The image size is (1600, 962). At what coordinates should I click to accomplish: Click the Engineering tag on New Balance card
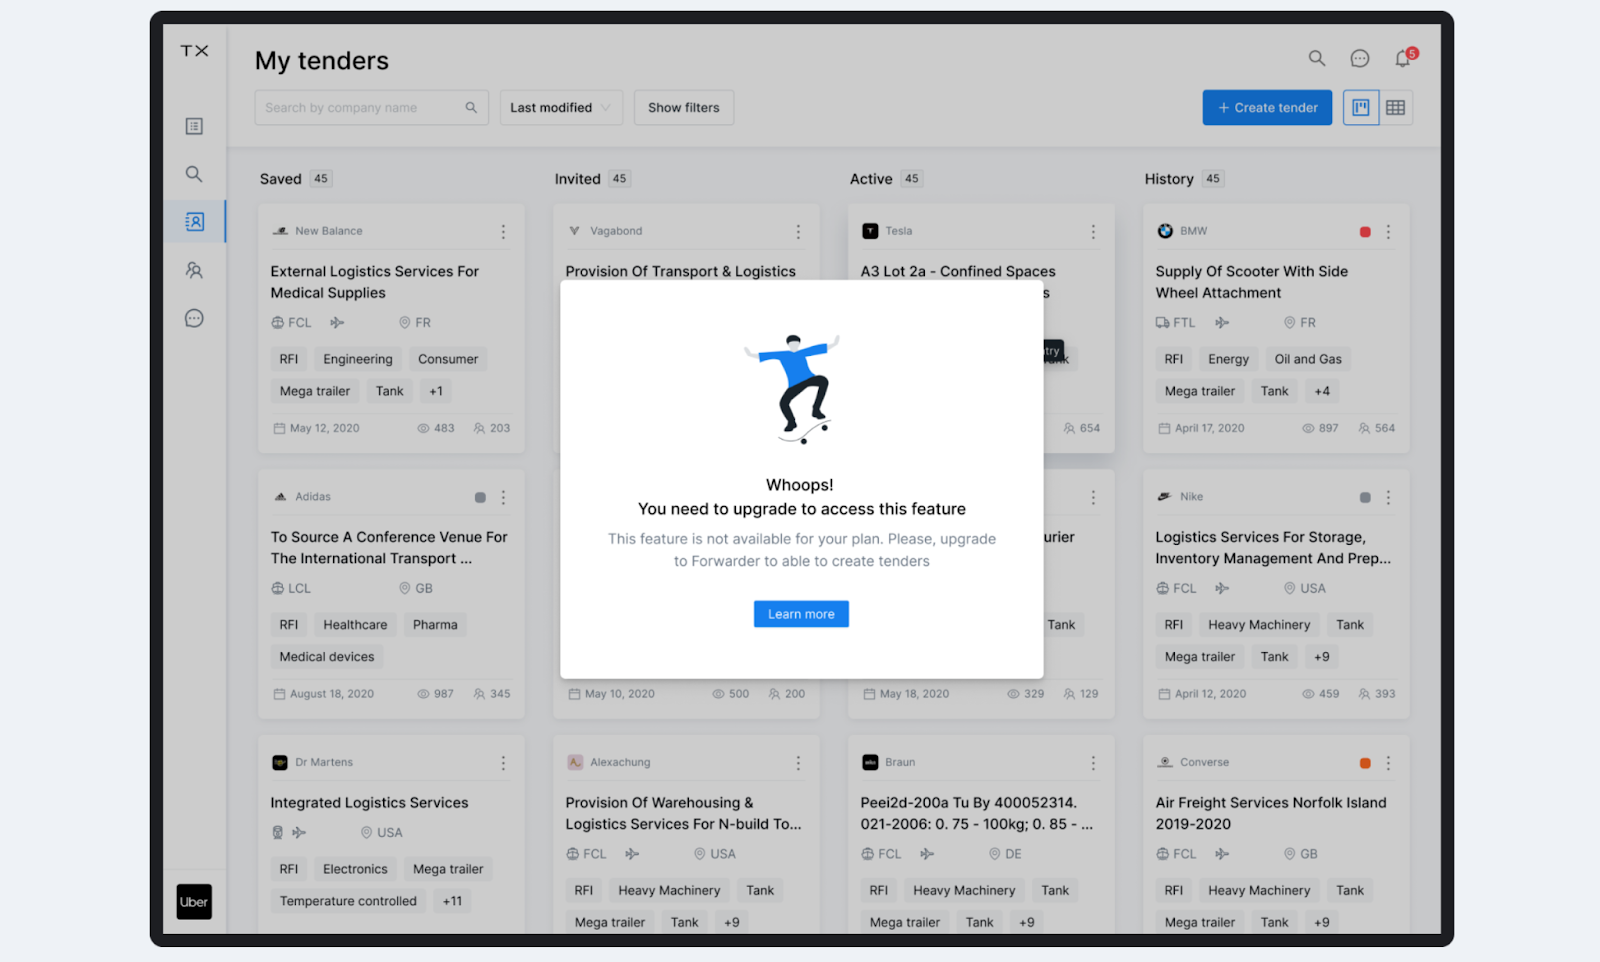(358, 359)
